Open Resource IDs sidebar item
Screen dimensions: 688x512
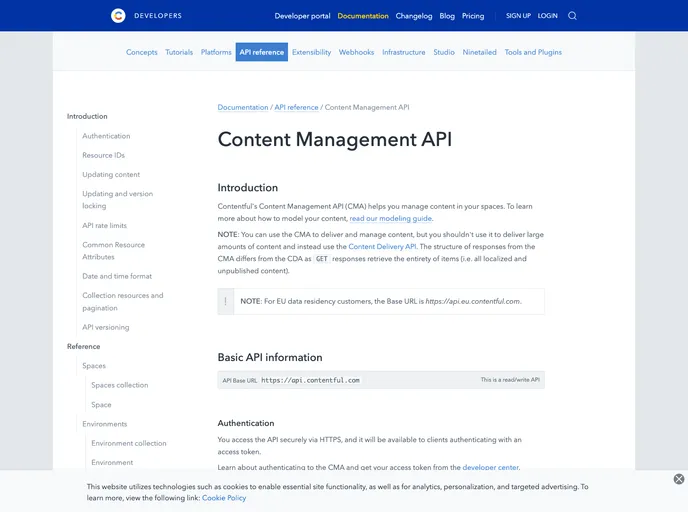coord(104,155)
